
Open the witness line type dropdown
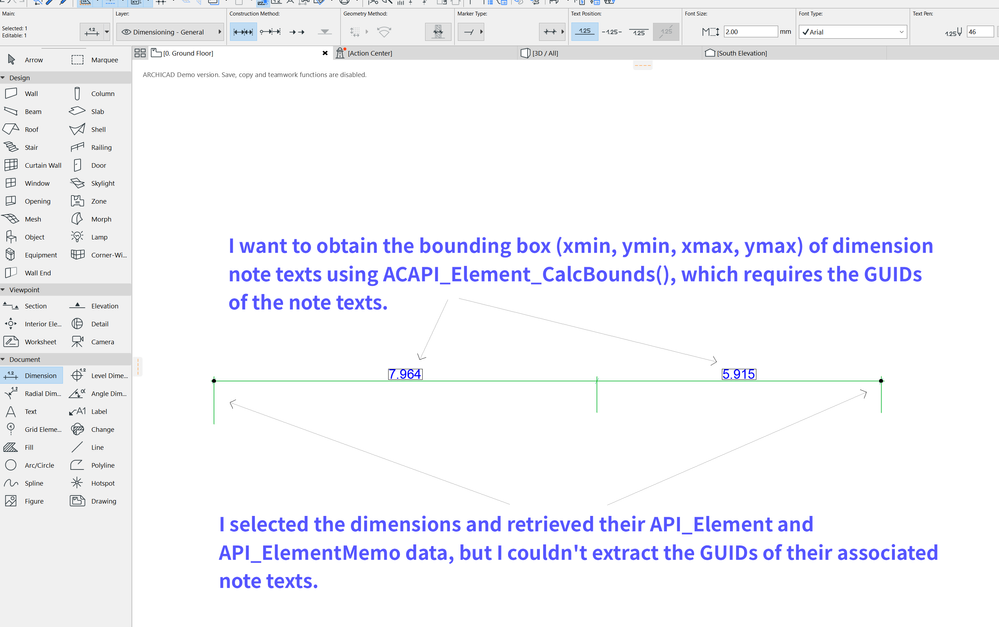(552, 31)
